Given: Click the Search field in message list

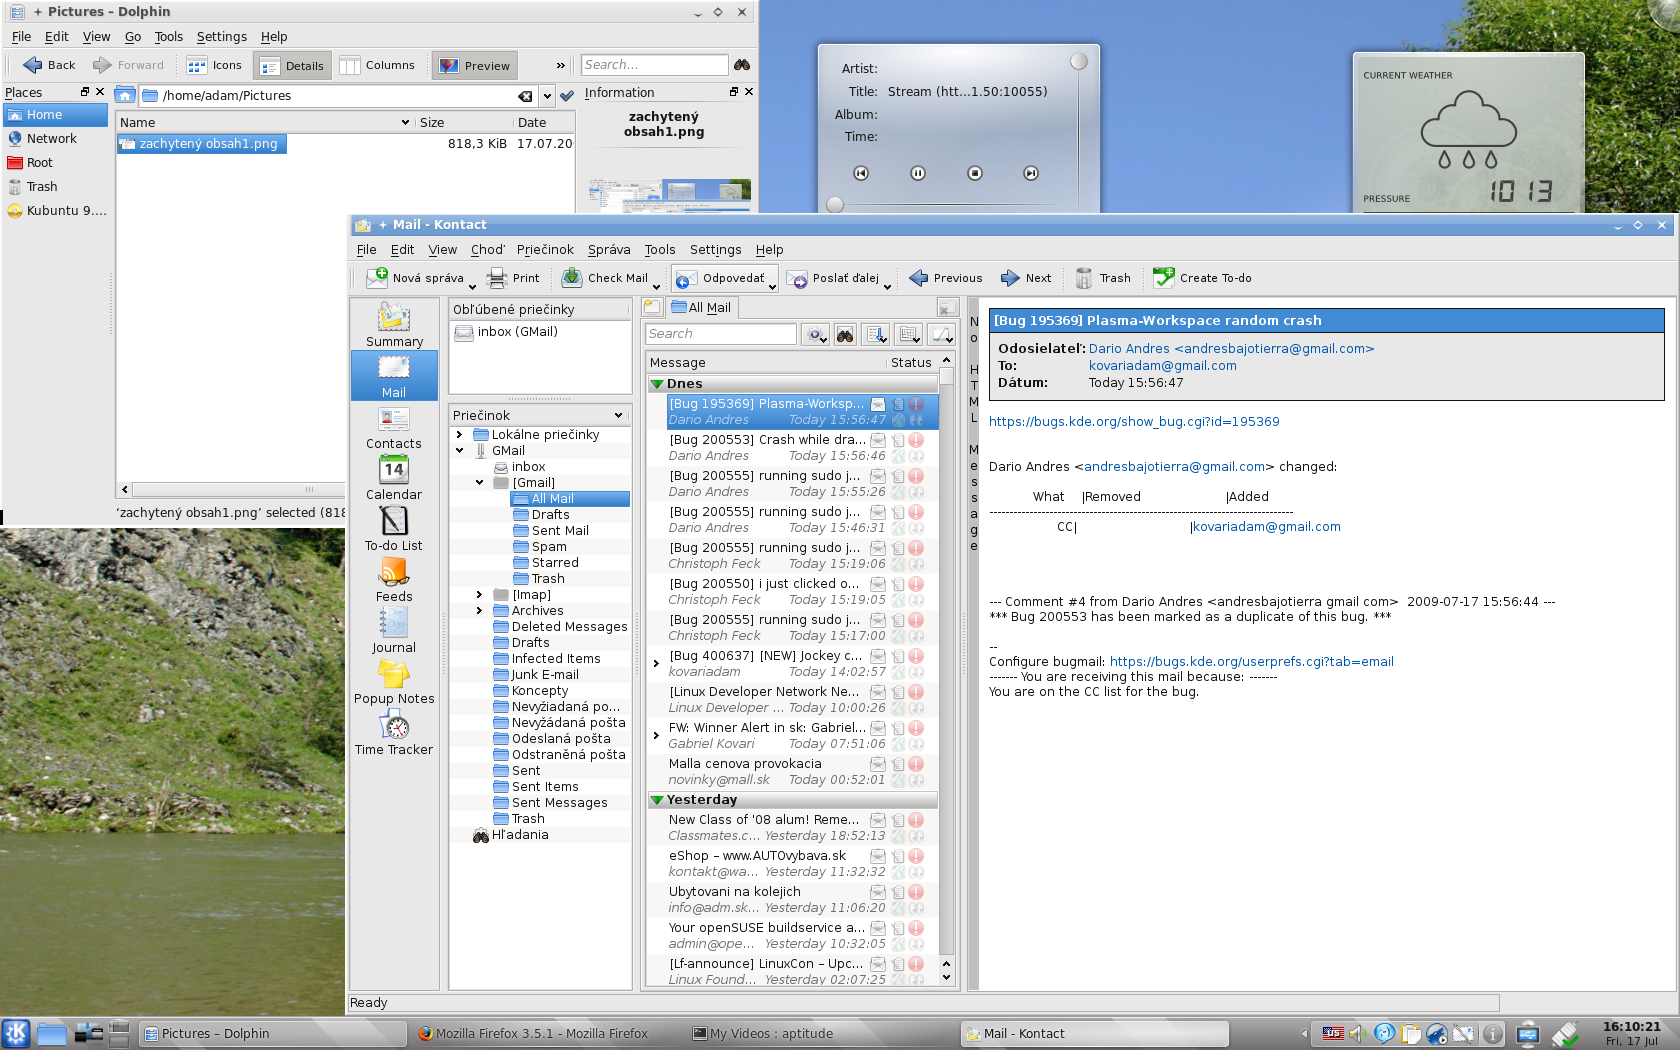Looking at the screenshot, I should (x=721, y=334).
